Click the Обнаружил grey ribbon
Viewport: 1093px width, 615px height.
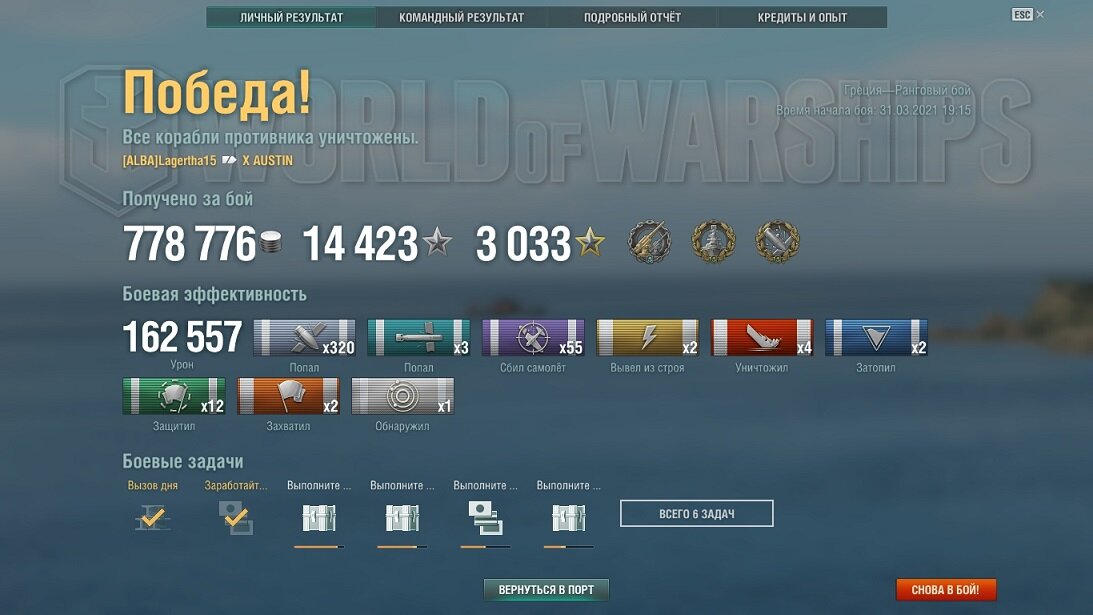point(403,396)
